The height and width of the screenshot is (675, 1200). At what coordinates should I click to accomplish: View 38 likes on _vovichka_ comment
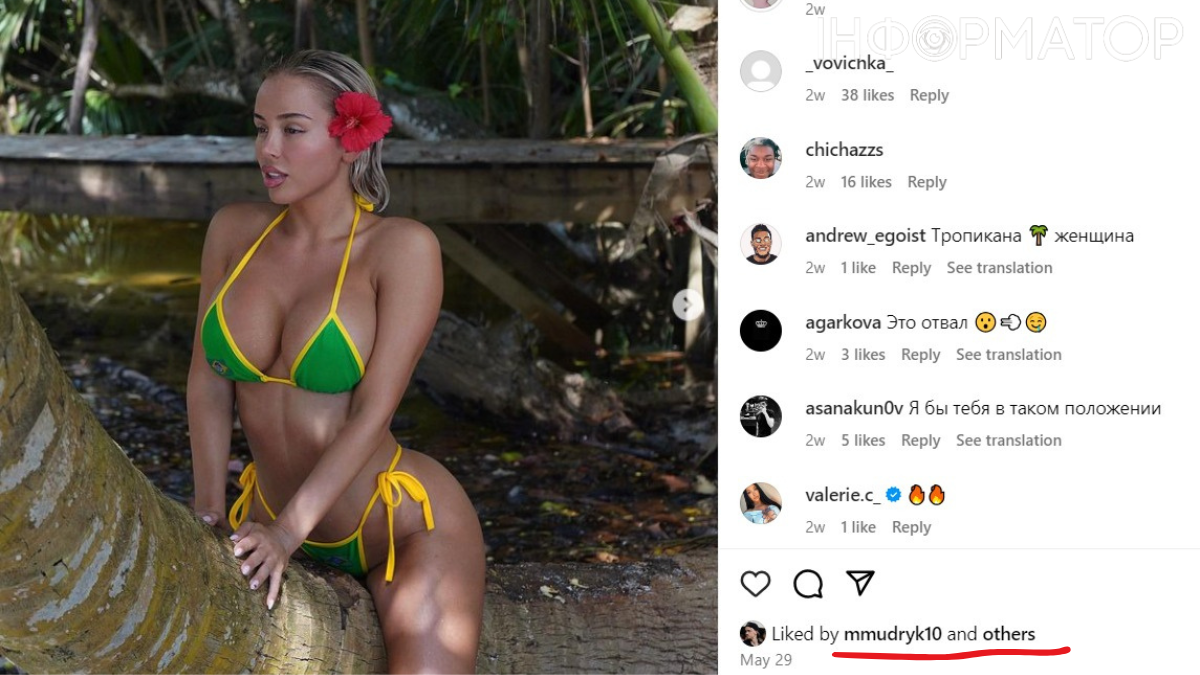pyautogui.click(x=867, y=95)
